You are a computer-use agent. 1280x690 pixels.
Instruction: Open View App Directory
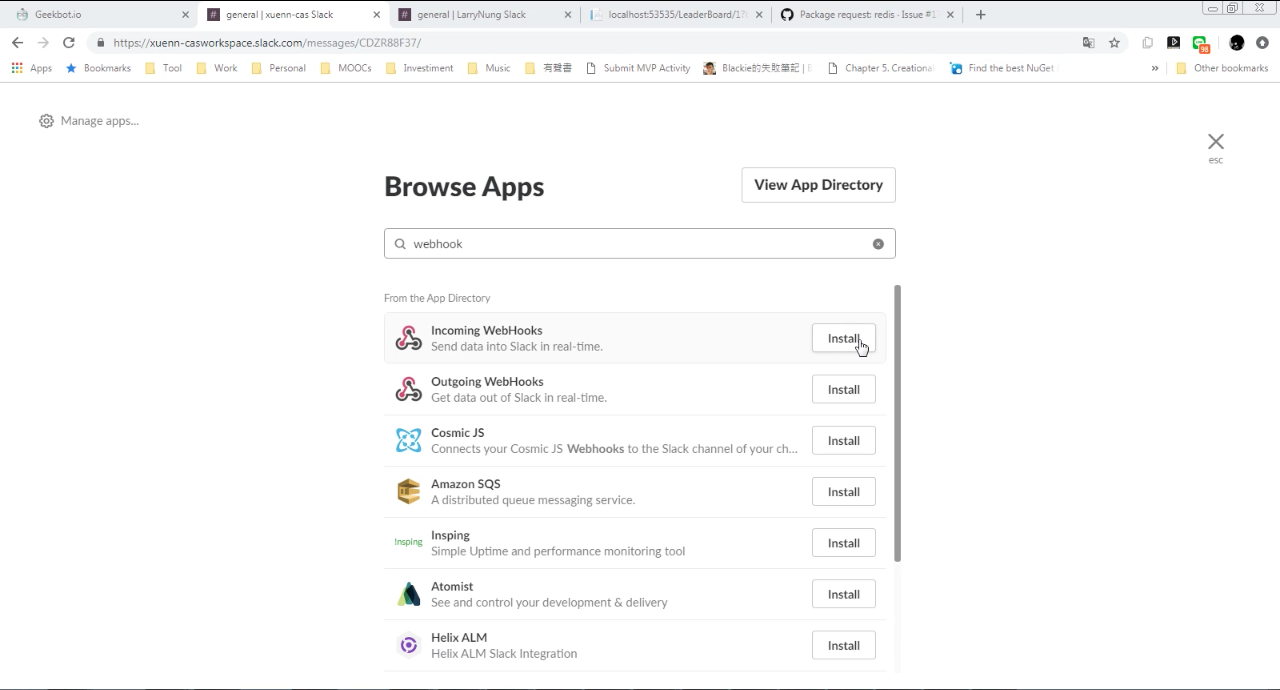(818, 185)
